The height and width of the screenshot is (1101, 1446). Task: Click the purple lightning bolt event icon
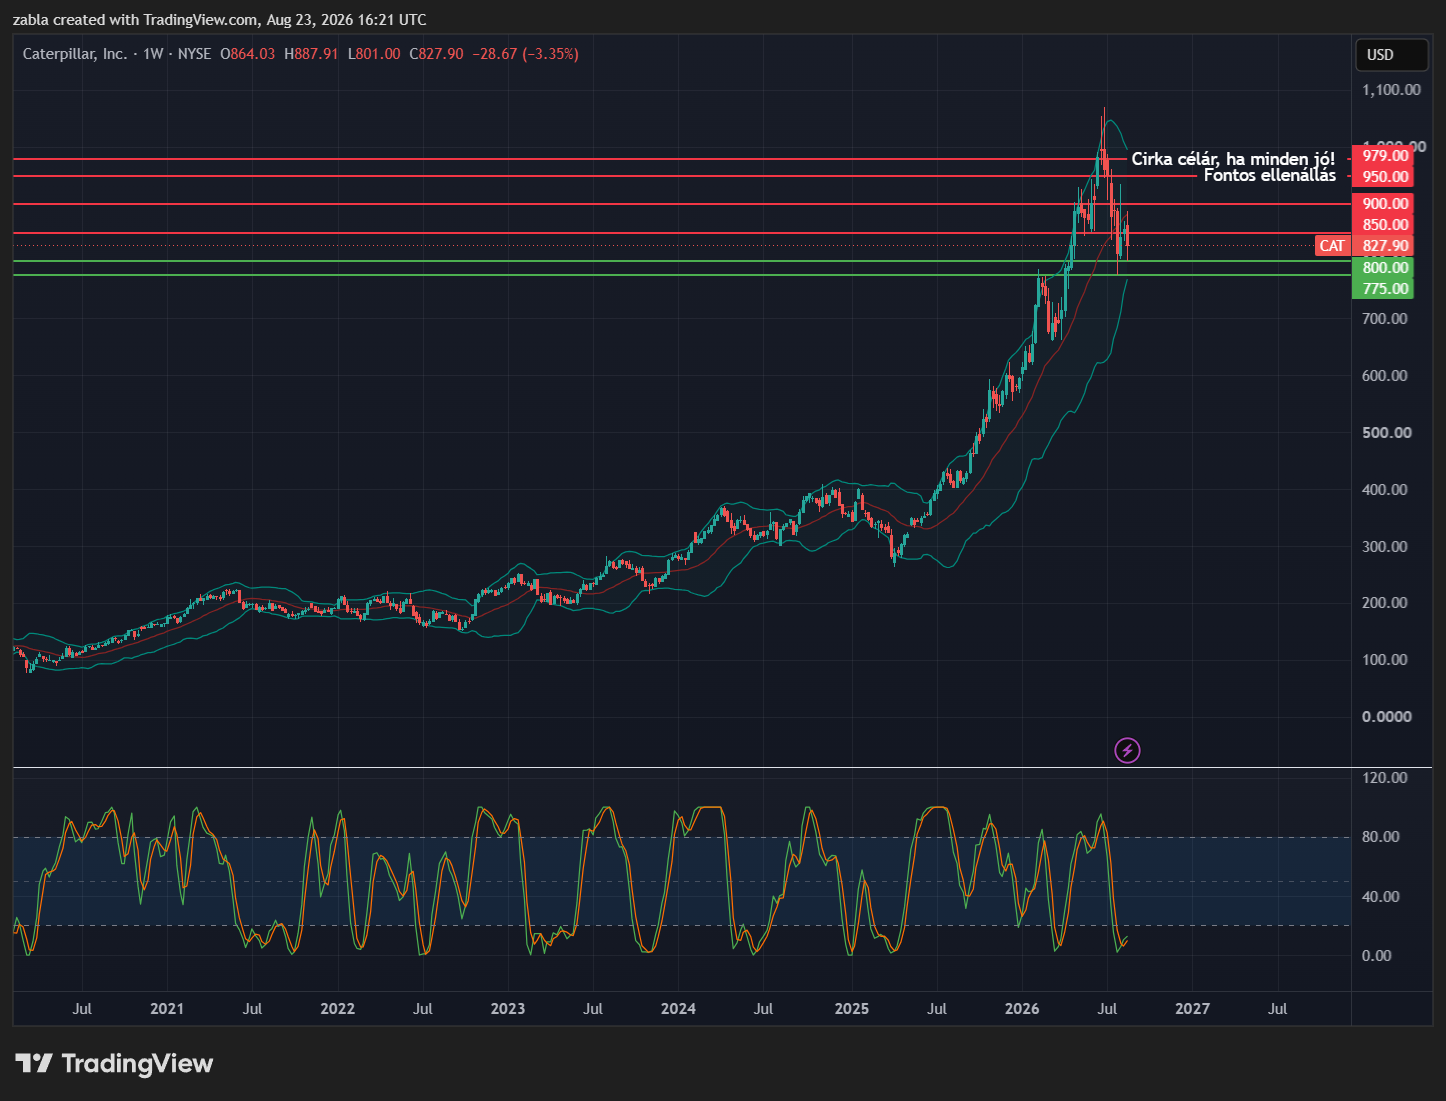coord(1127,750)
